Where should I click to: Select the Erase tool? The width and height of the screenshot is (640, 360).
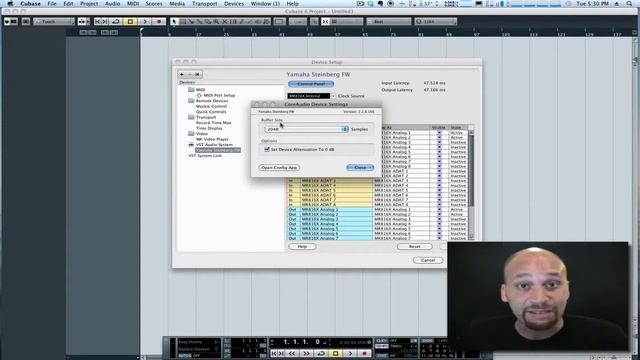207,21
